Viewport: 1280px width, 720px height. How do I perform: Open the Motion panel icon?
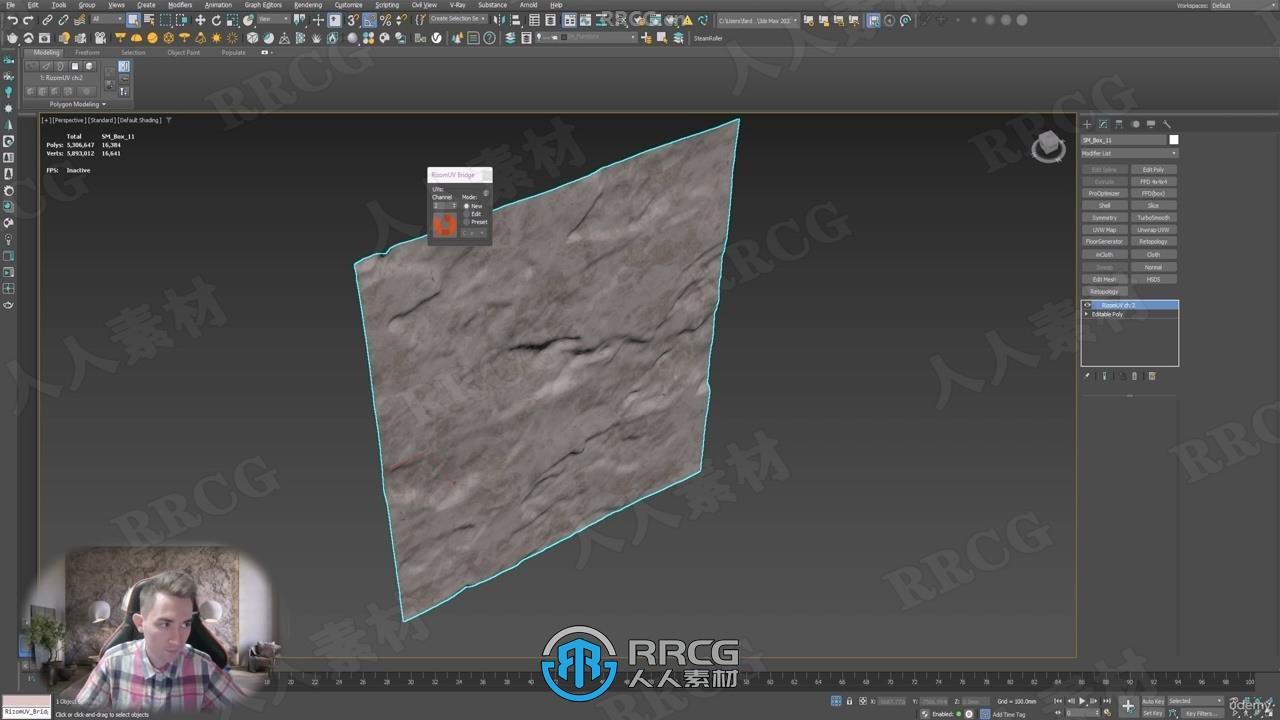(1135, 124)
